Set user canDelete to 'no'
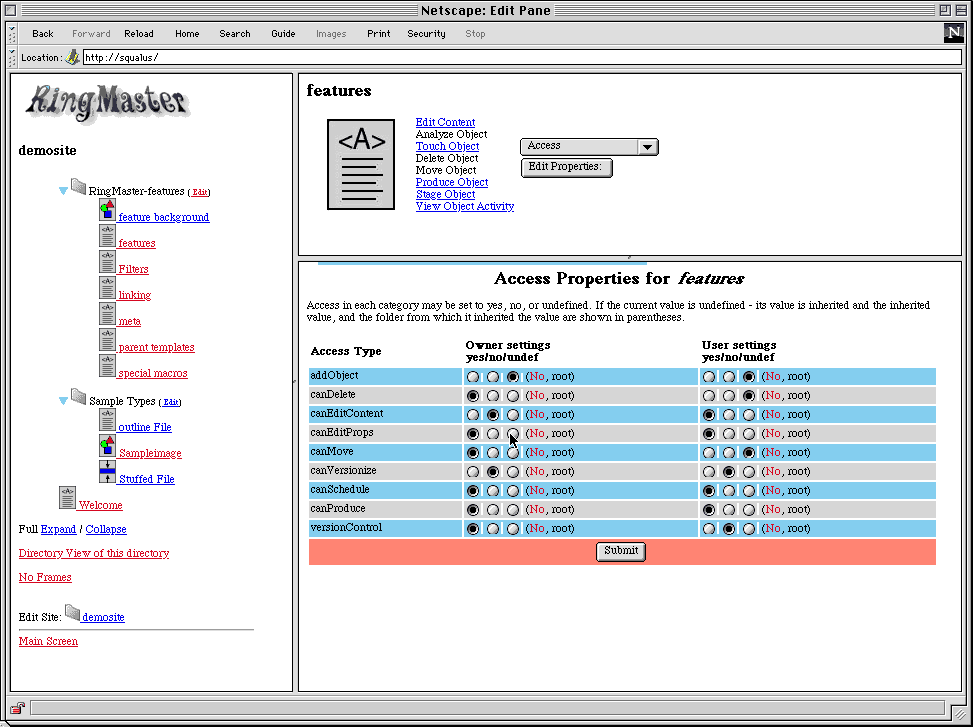Image resolution: width=973 pixels, height=727 pixels. tap(729, 396)
